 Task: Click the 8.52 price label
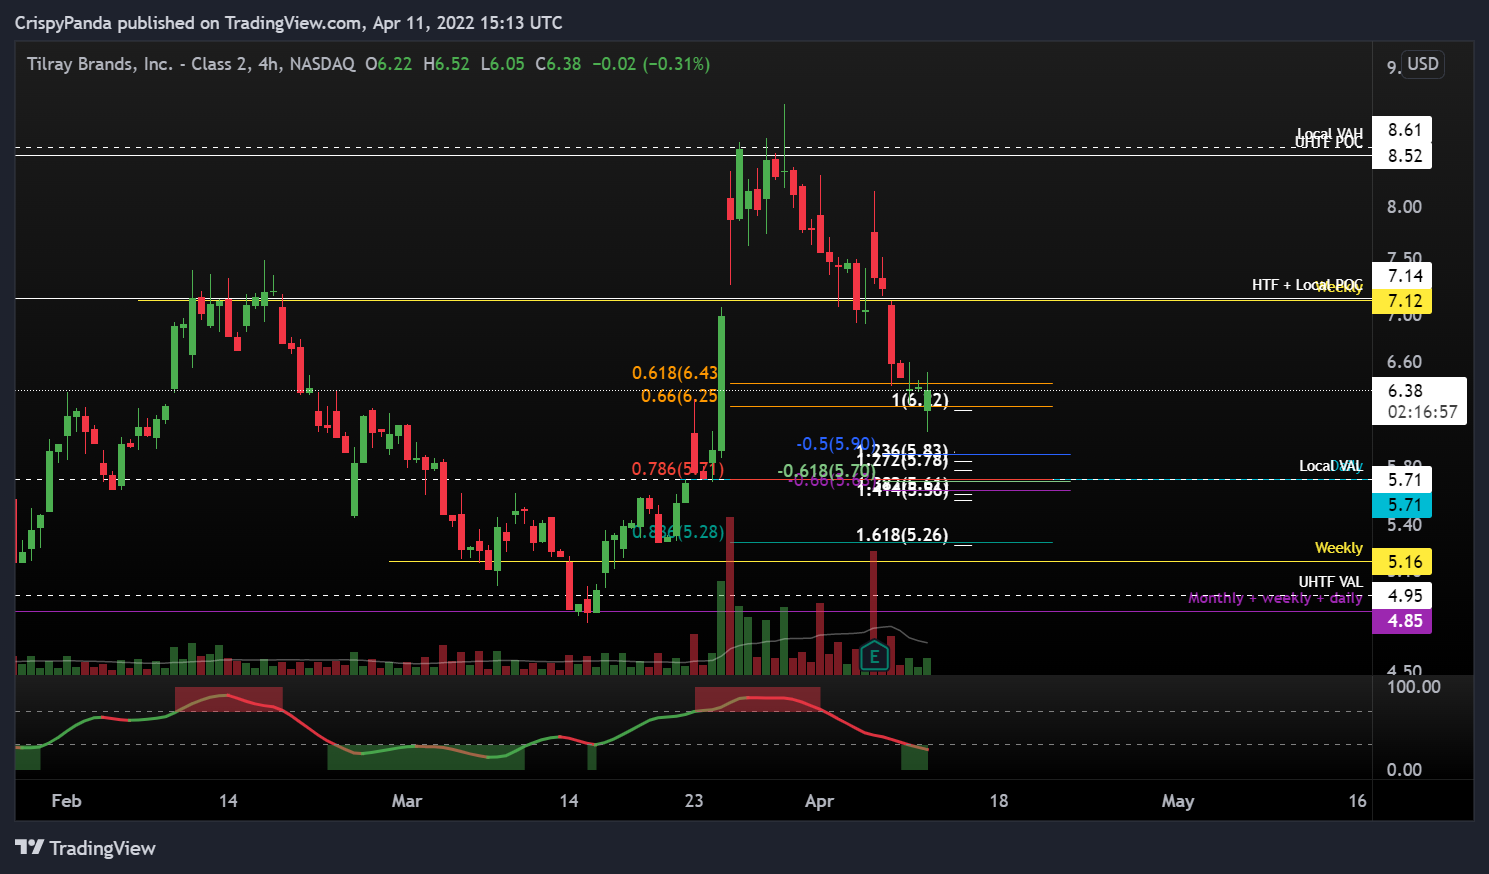click(1403, 156)
